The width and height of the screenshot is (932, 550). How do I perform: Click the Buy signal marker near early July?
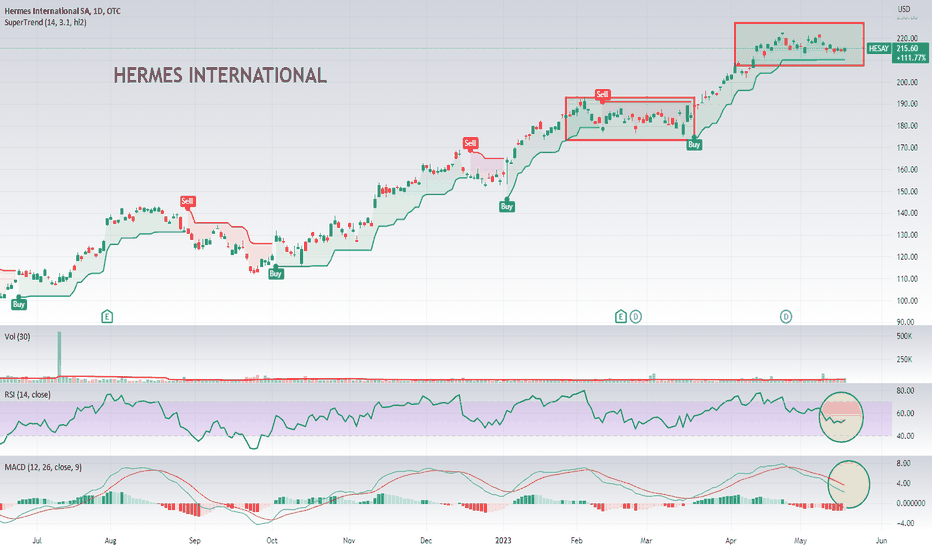(19, 304)
